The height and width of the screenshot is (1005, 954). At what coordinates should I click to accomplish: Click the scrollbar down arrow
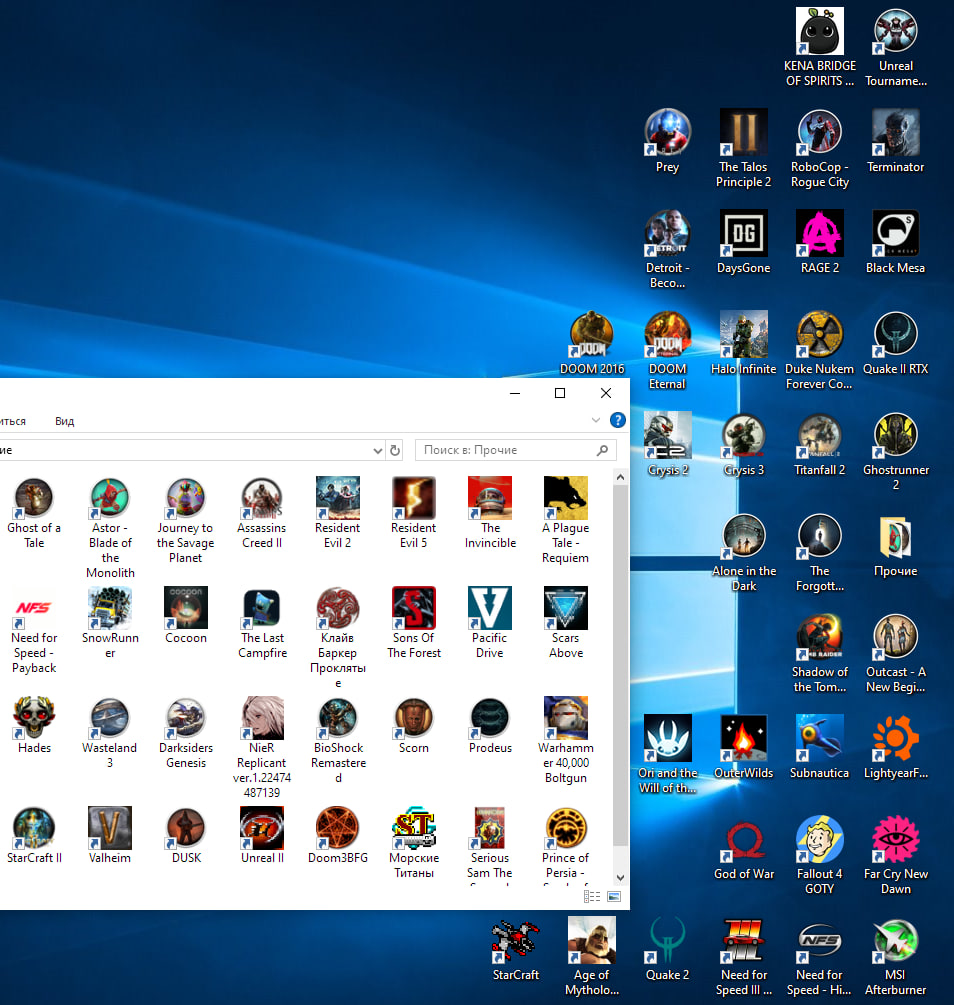click(620, 877)
